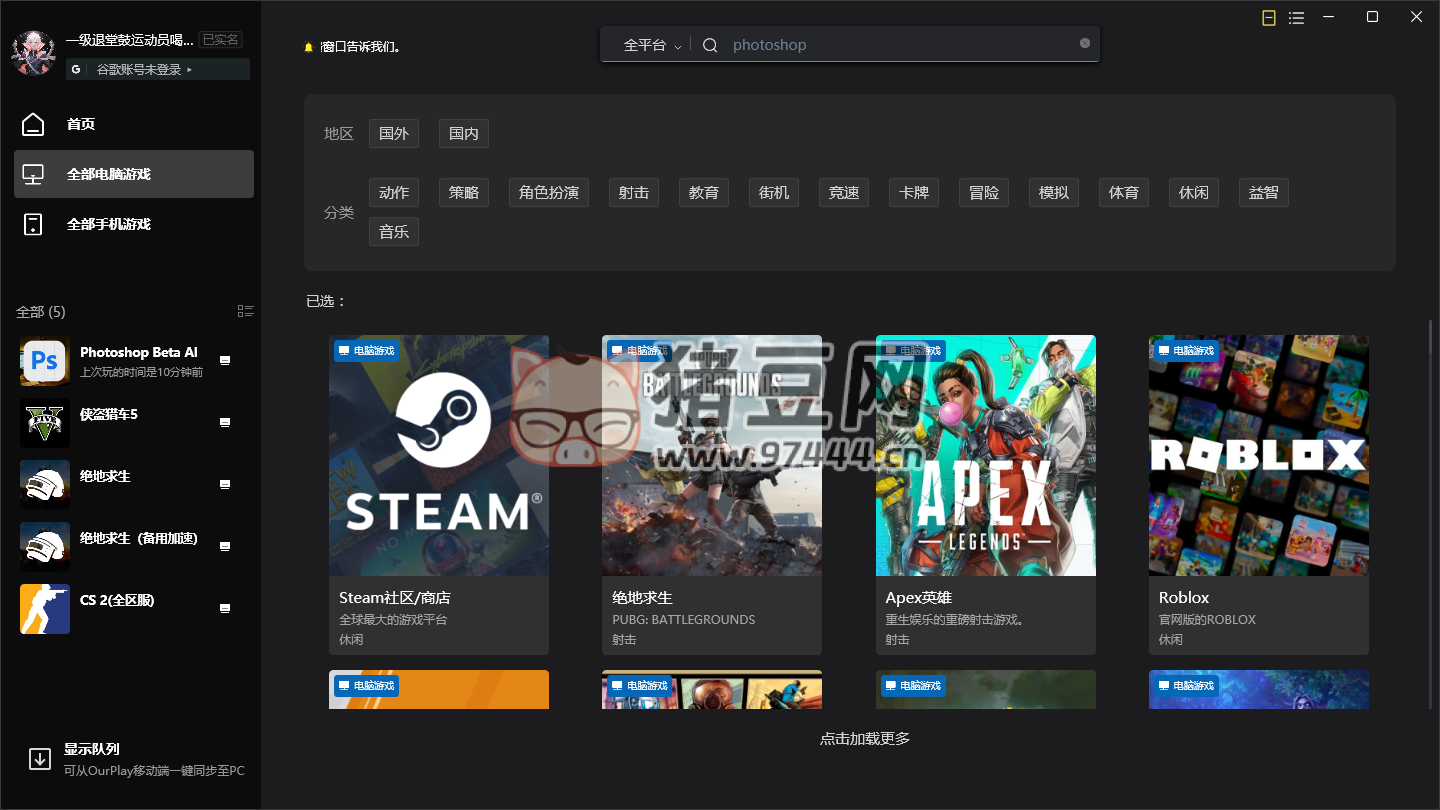Image resolution: width=1440 pixels, height=810 pixels.
Task: Open the 全平台 platform dropdown
Action: (652, 45)
